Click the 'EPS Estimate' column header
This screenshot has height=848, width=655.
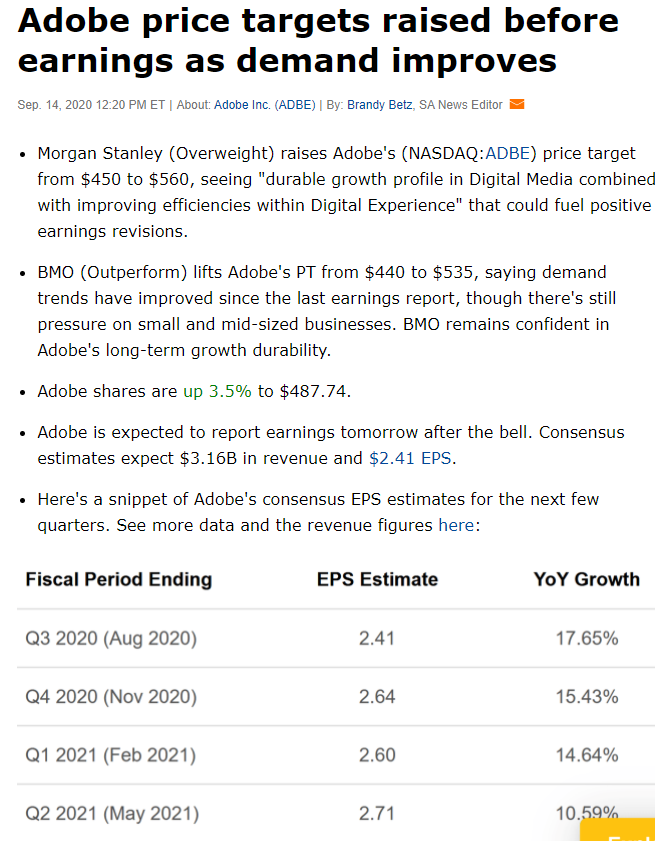tap(377, 579)
